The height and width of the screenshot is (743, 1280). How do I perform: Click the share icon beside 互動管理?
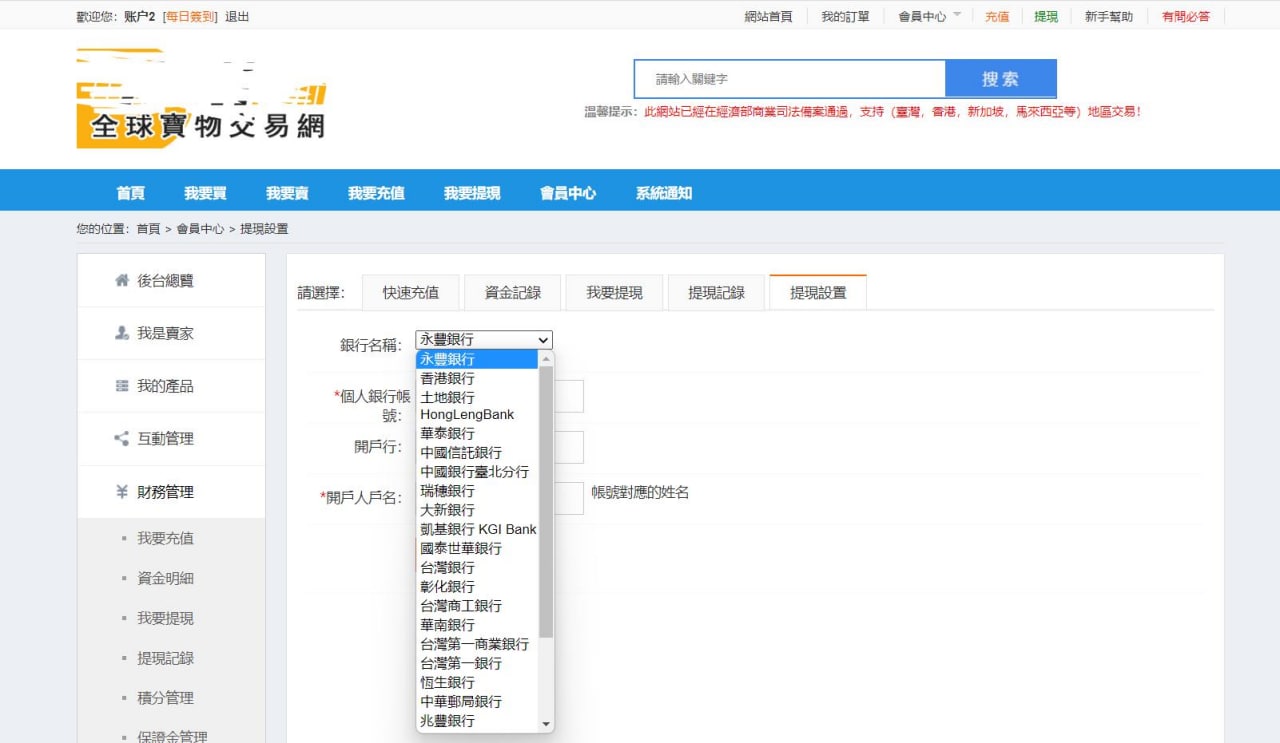pyautogui.click(x=122, y=438)
